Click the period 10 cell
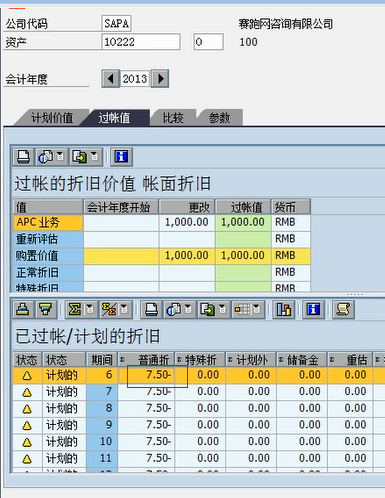Image resolution: width=385 pixels, height=498 pixels. [102, 442]
